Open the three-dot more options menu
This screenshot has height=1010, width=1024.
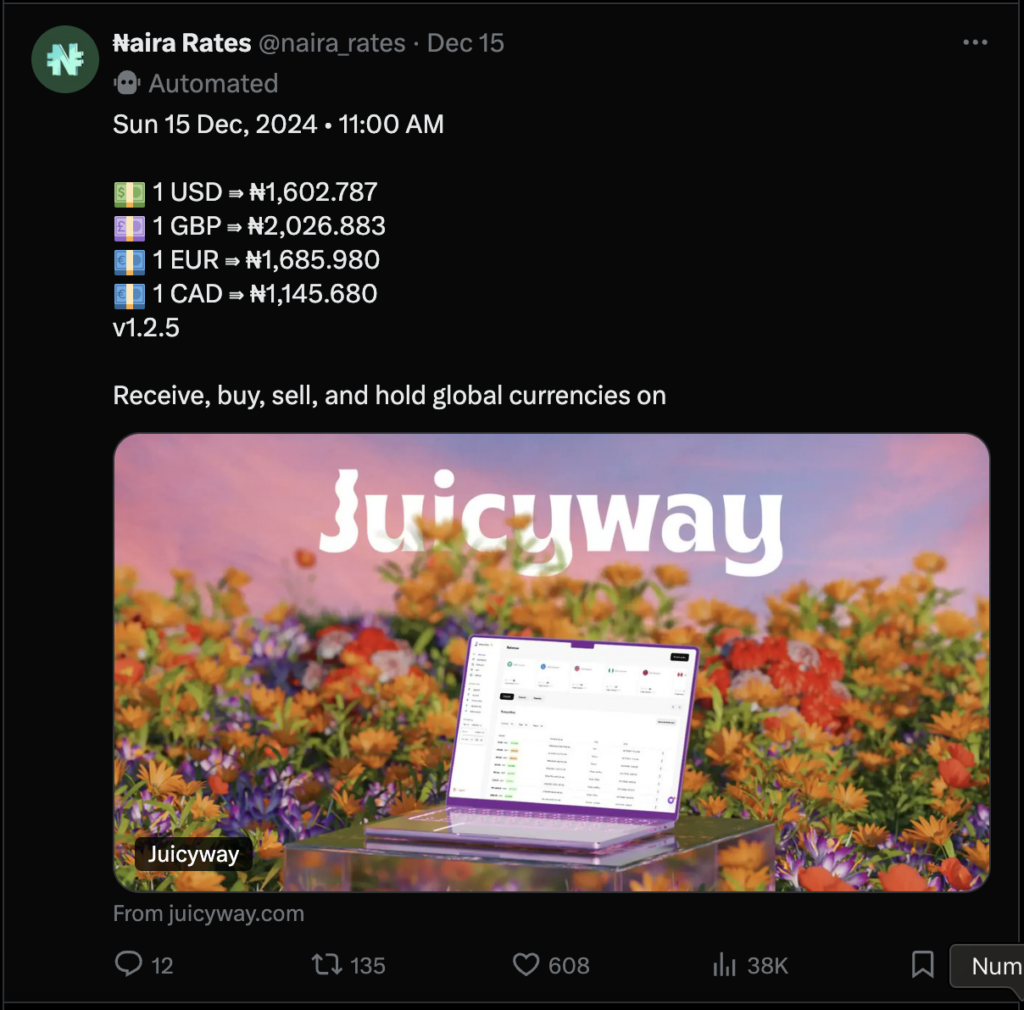[x=974, y=42]
